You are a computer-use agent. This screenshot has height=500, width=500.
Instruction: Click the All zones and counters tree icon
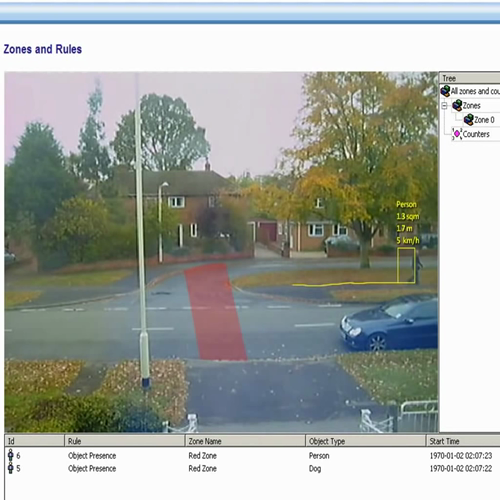click(x=445, y=91)
